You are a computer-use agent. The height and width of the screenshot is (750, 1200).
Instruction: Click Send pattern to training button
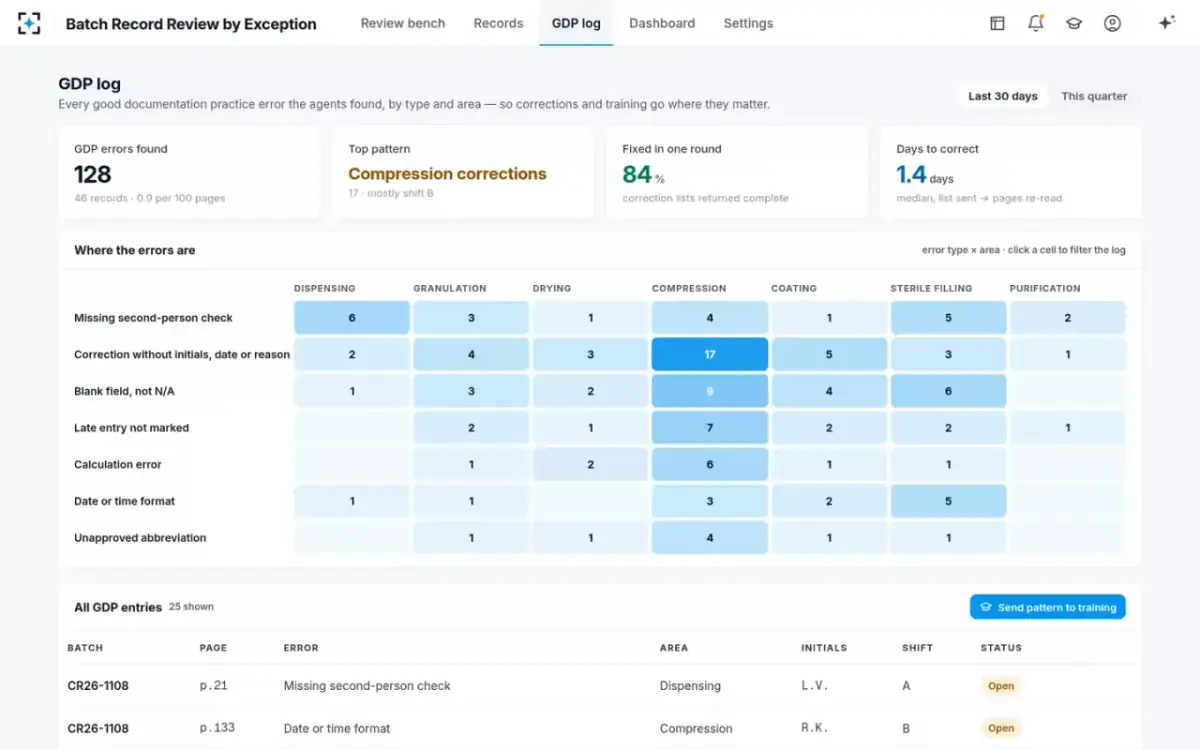[1048, 607]
